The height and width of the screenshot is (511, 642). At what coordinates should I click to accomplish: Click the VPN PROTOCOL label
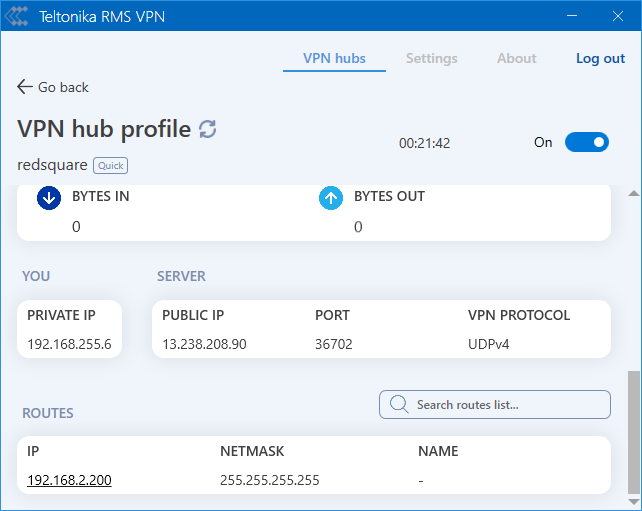click(x=519, y=315)
